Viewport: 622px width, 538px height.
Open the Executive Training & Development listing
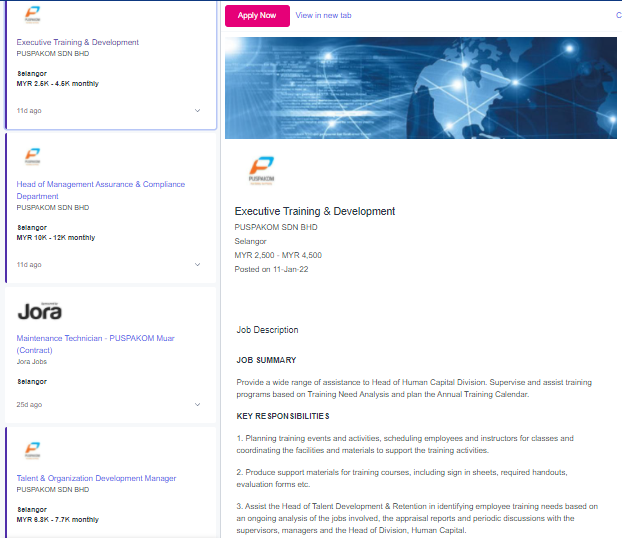click(x=77, y=42)
